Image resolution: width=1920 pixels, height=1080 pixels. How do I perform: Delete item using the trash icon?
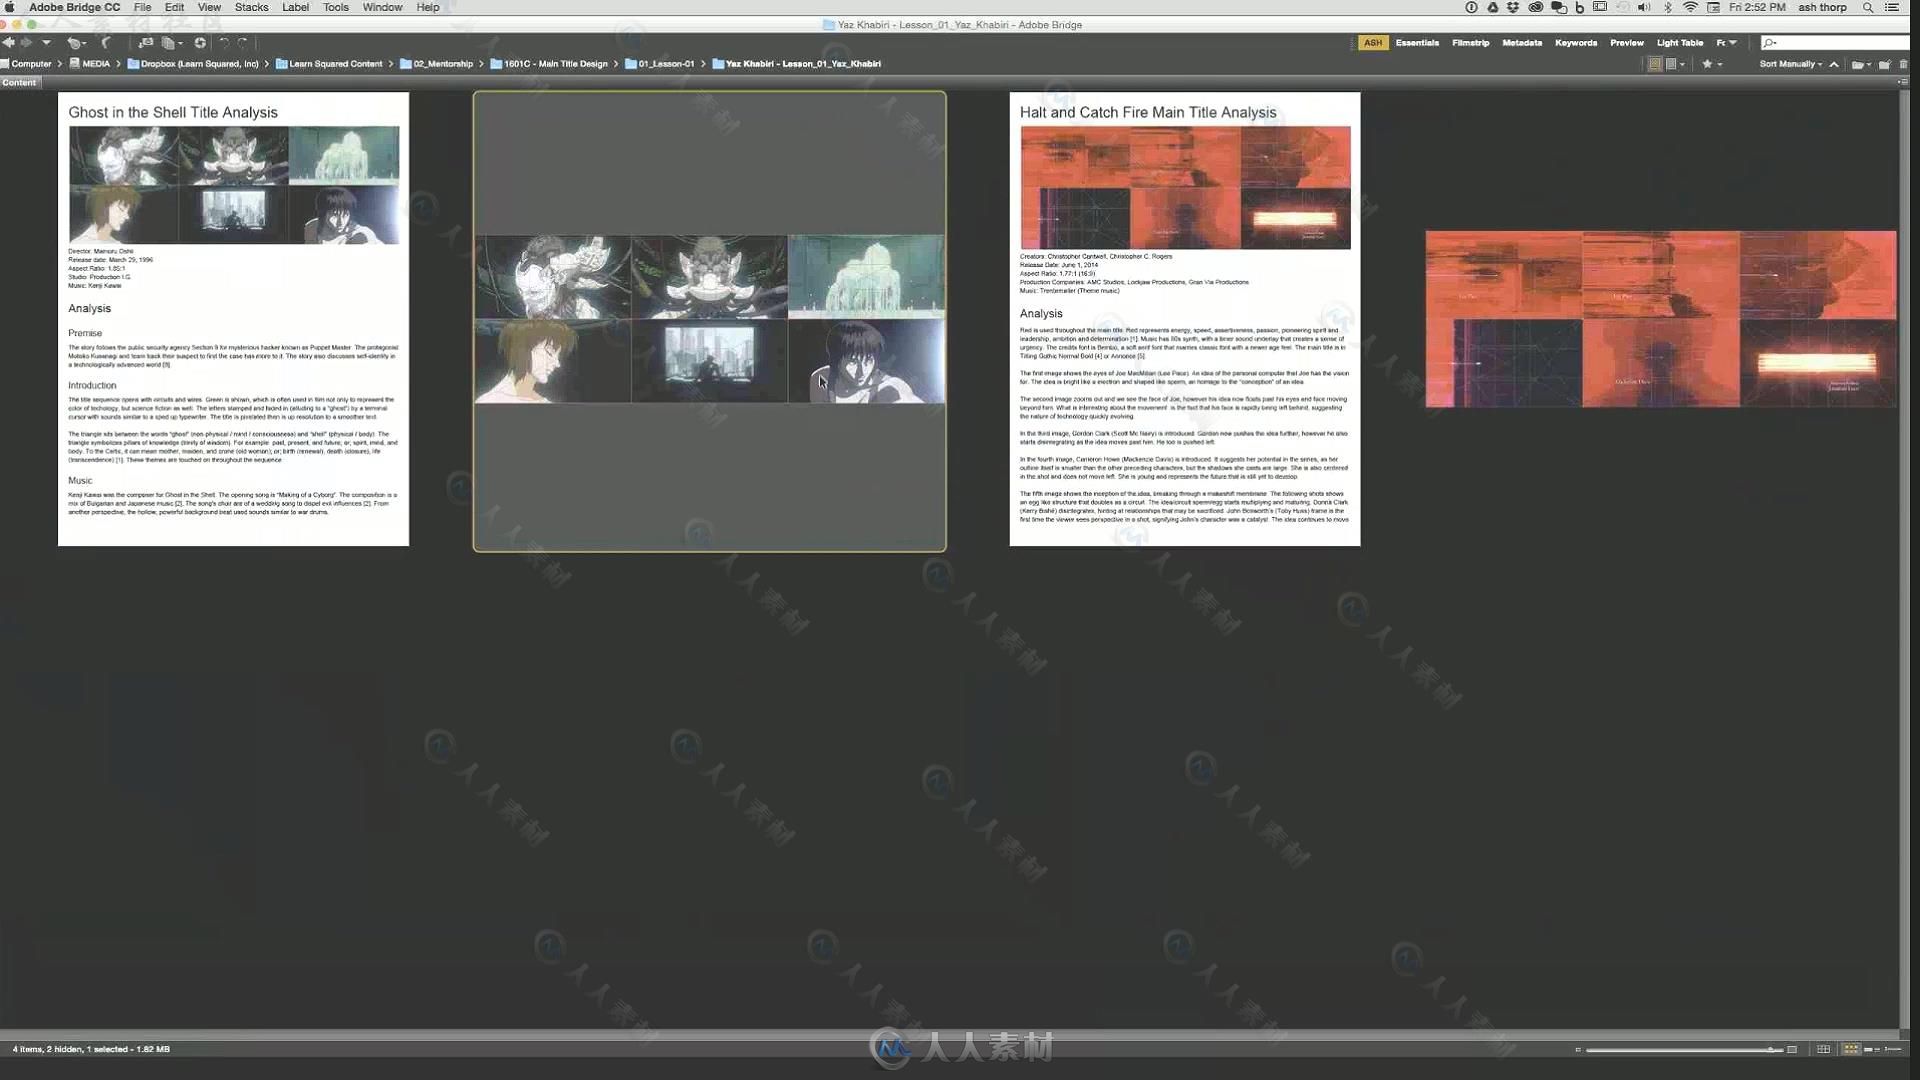[x=1904, y=64]
